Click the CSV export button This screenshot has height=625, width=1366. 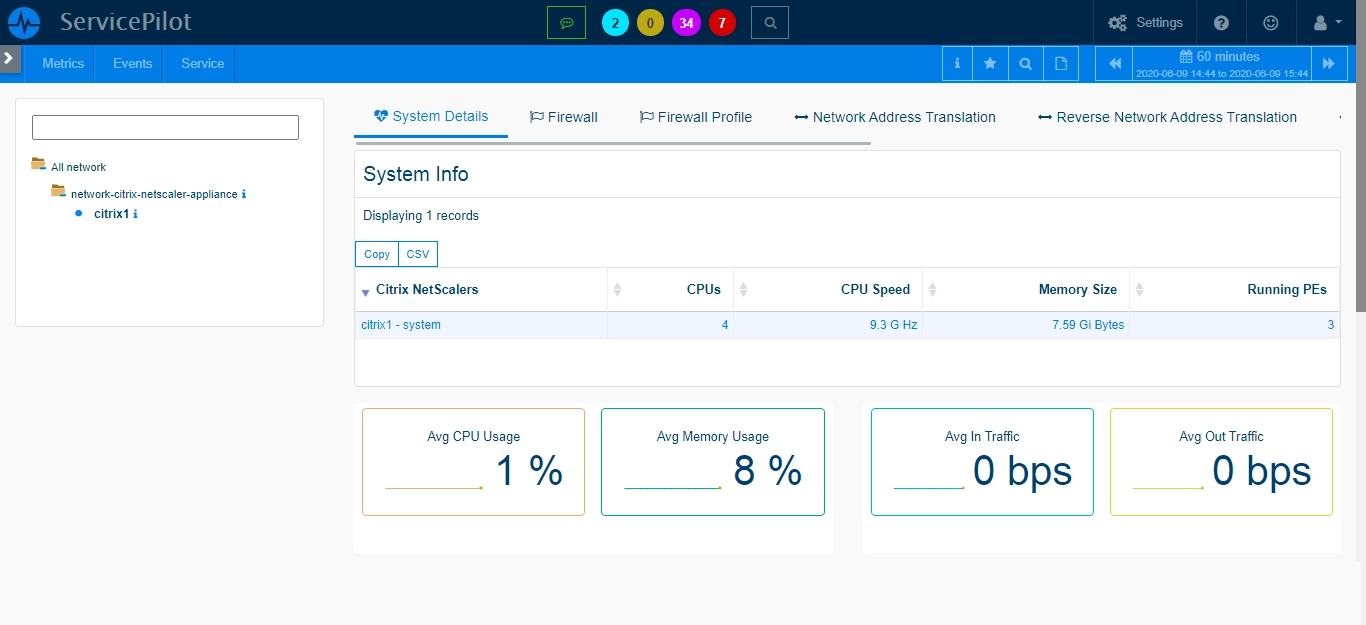point(418,254)
